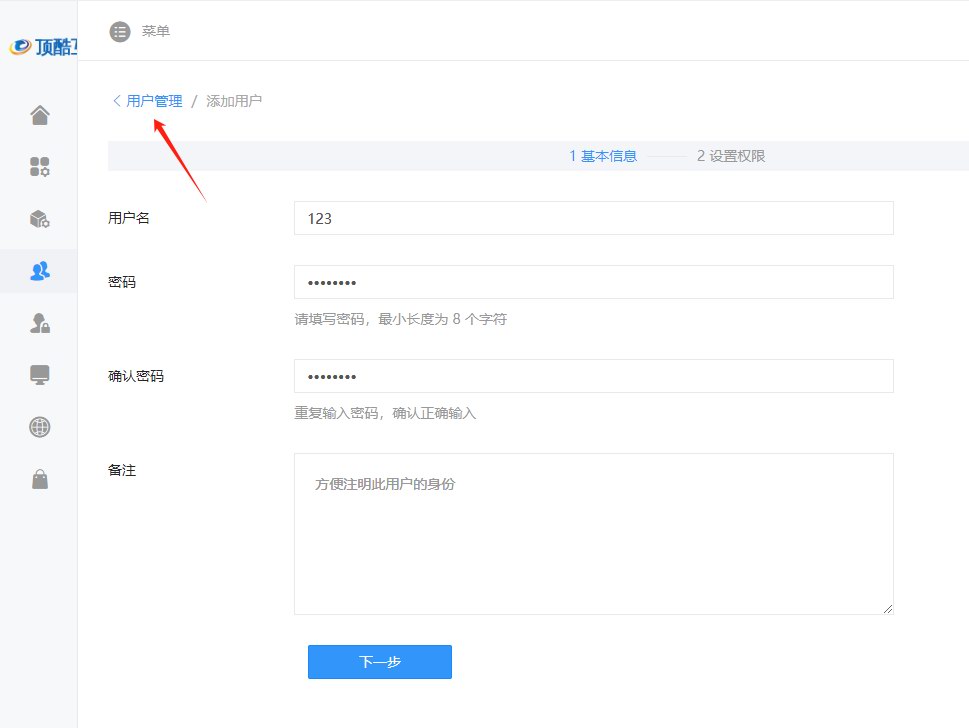Focus the 备注 textarea

pos(594,534)
